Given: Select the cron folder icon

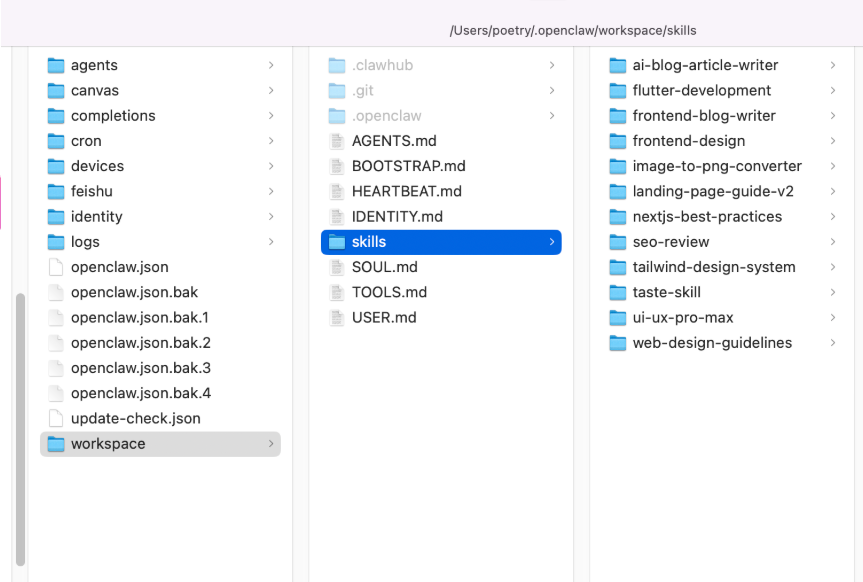Looking at the screenshot, I should click(x=56, y=142).
